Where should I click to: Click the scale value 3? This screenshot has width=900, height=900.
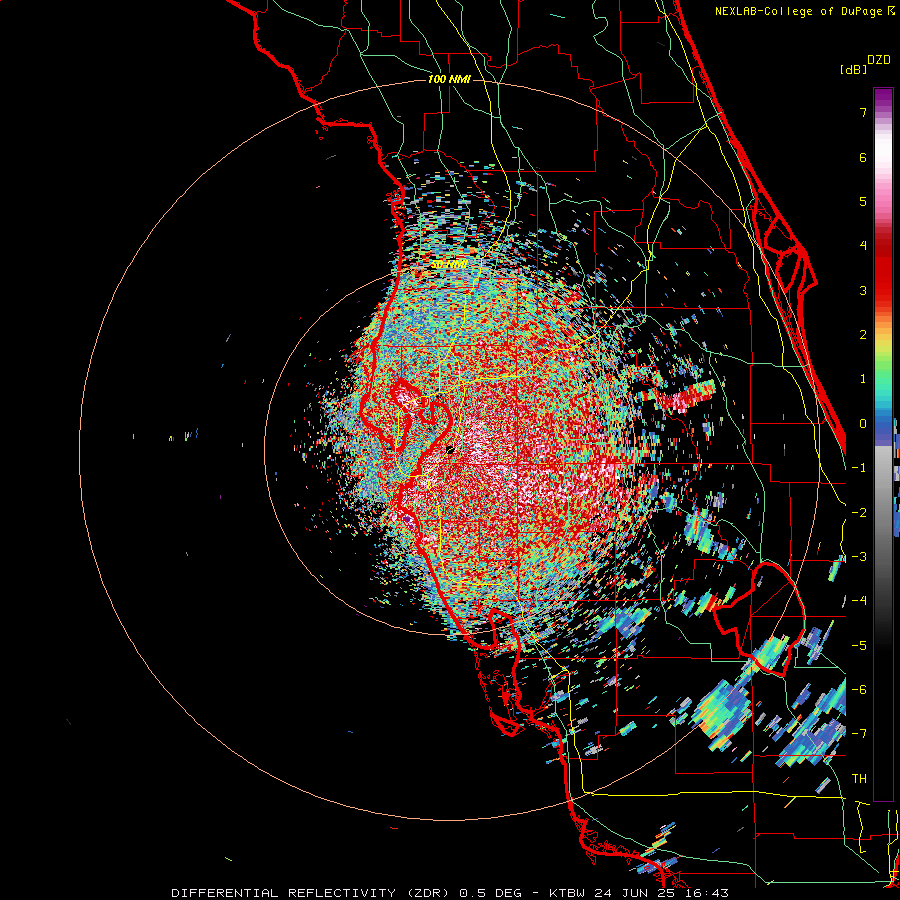(x=863, y=290)
